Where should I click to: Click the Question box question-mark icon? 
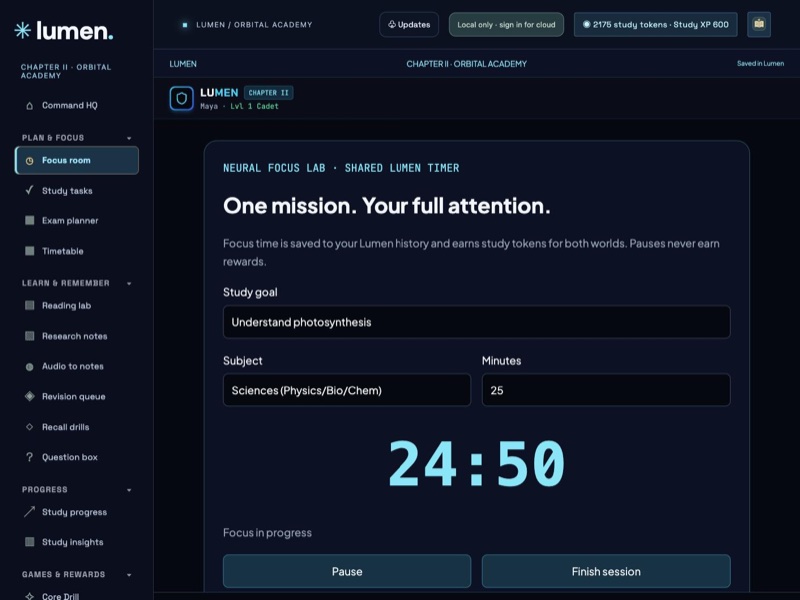[30, 457]
